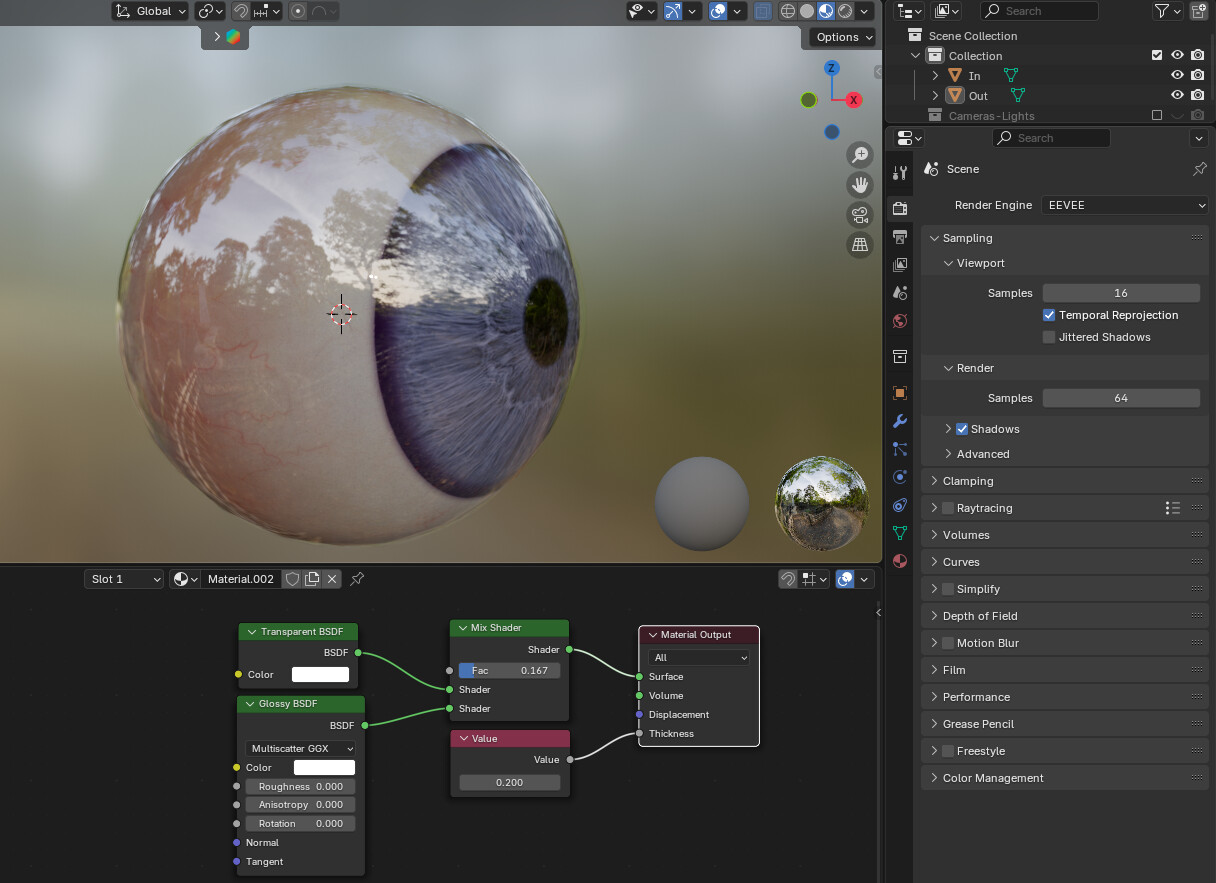Image resolution: width=1216 pixels, height=883 pixels.
Task: Click the Glossy BSDF color swatch
Action: [x=324, y=768]
